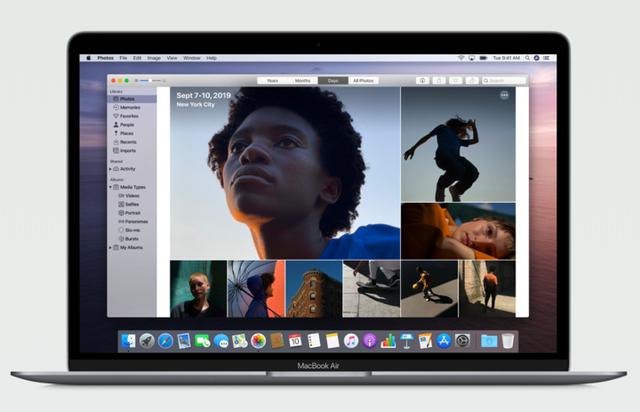640x412 pixels.
Task: Click the Rotate button in Photos toolbar
Action: pyautogui.click(x=472, y=81)
